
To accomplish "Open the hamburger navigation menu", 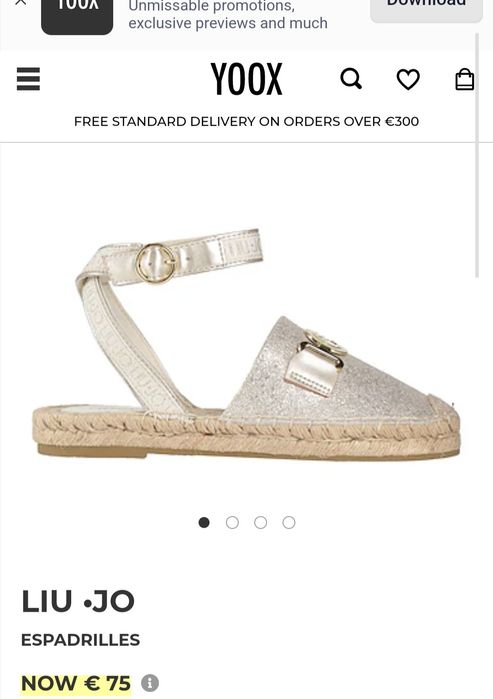I will pyautogui.click(x=29, y=79).
